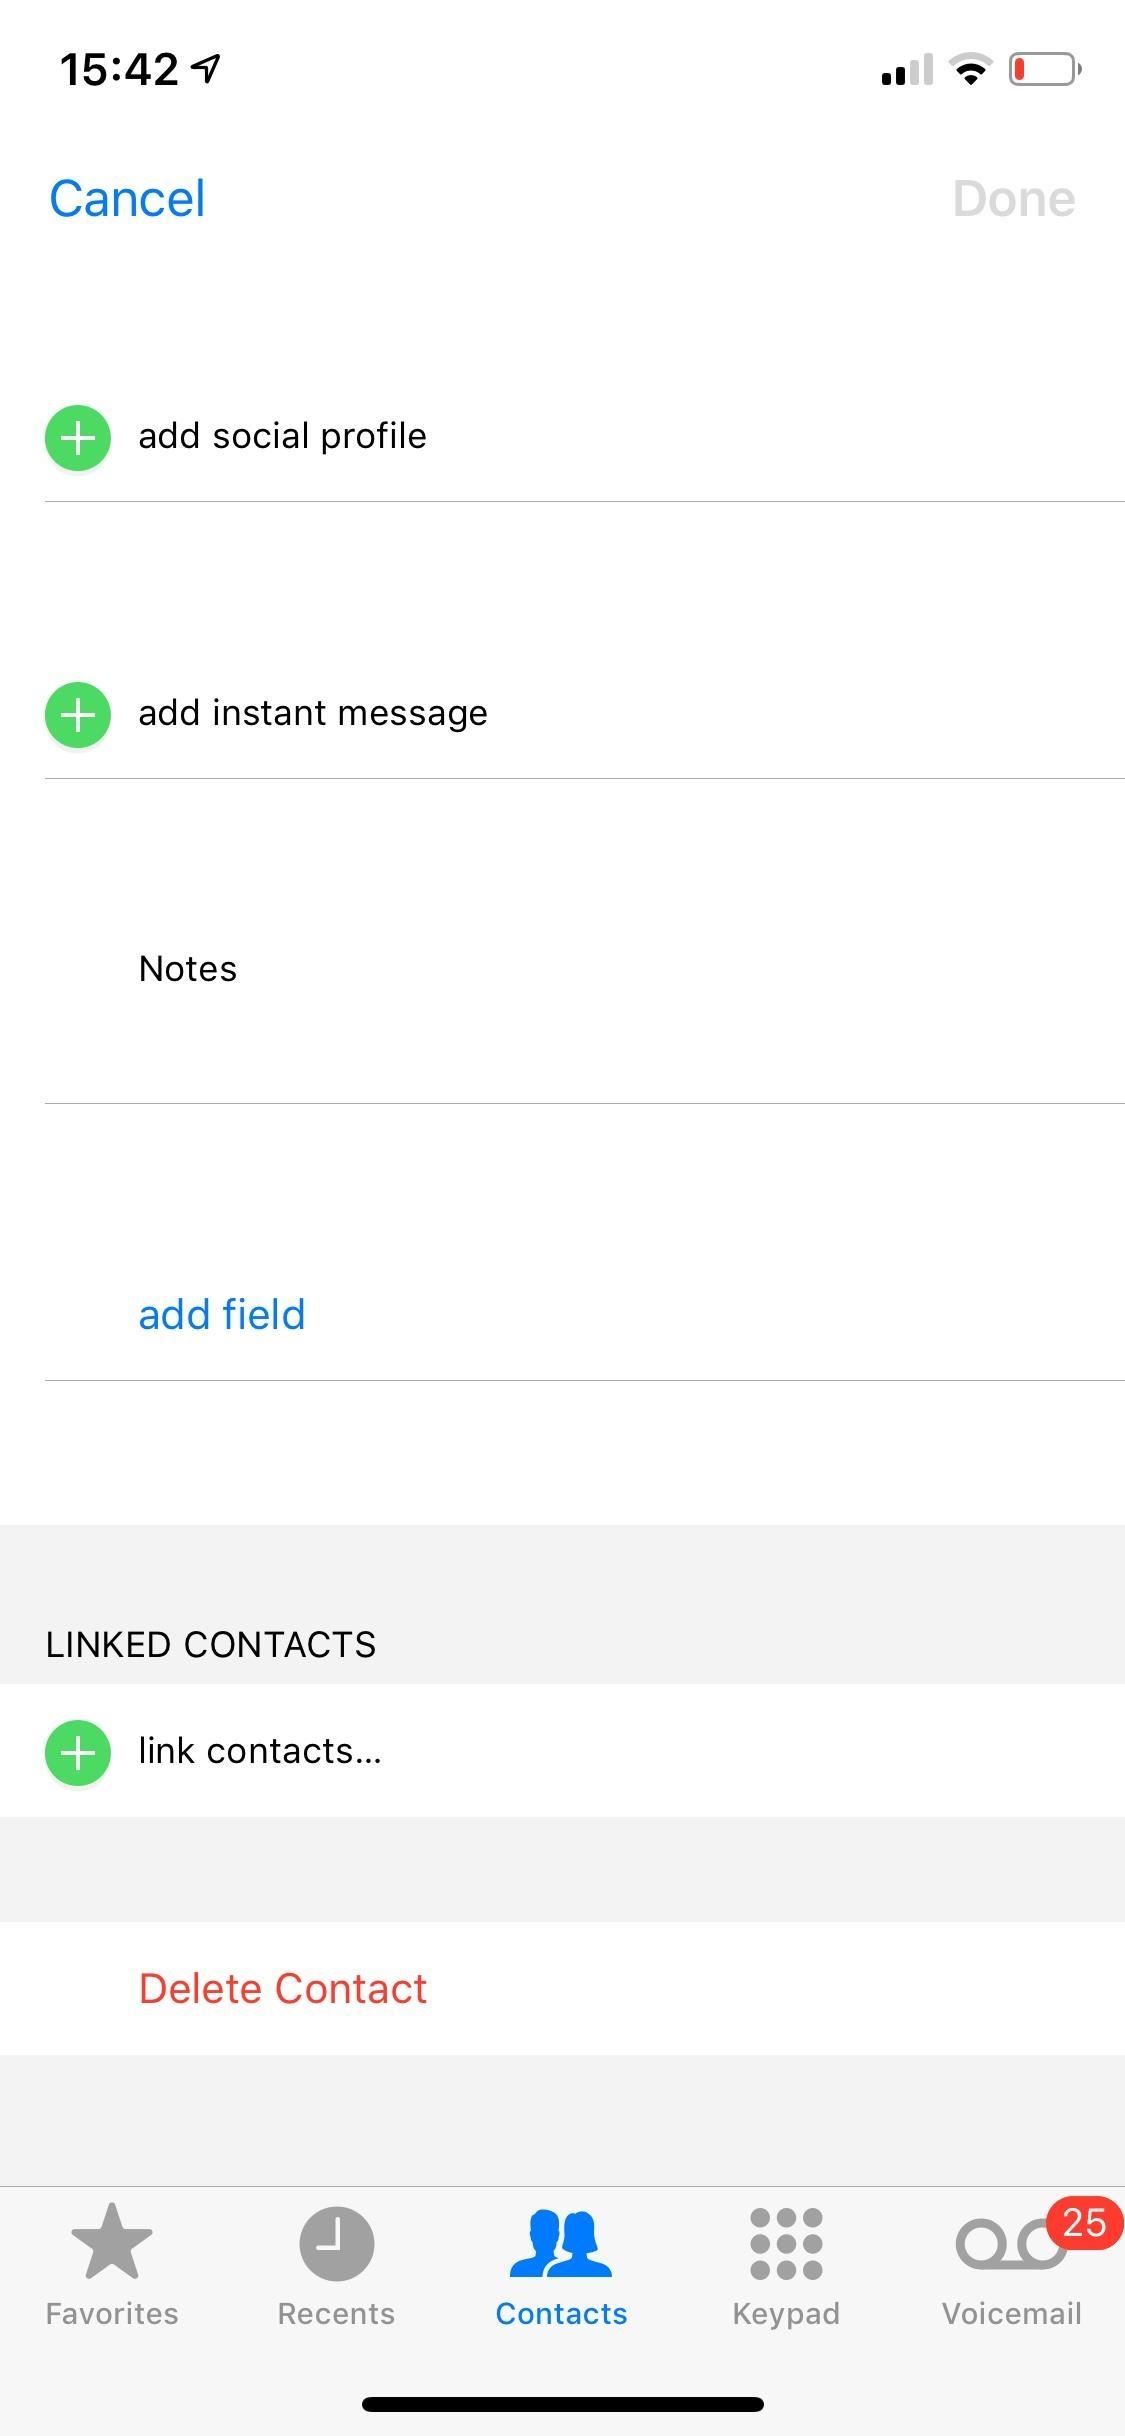The image size is (1125, 2436).
Task: Expand contact fields with add field
Action: coord(221,1314)
